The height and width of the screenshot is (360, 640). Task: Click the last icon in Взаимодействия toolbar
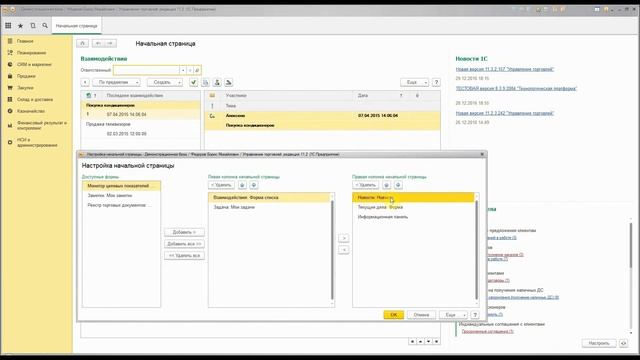click(229, 82)
